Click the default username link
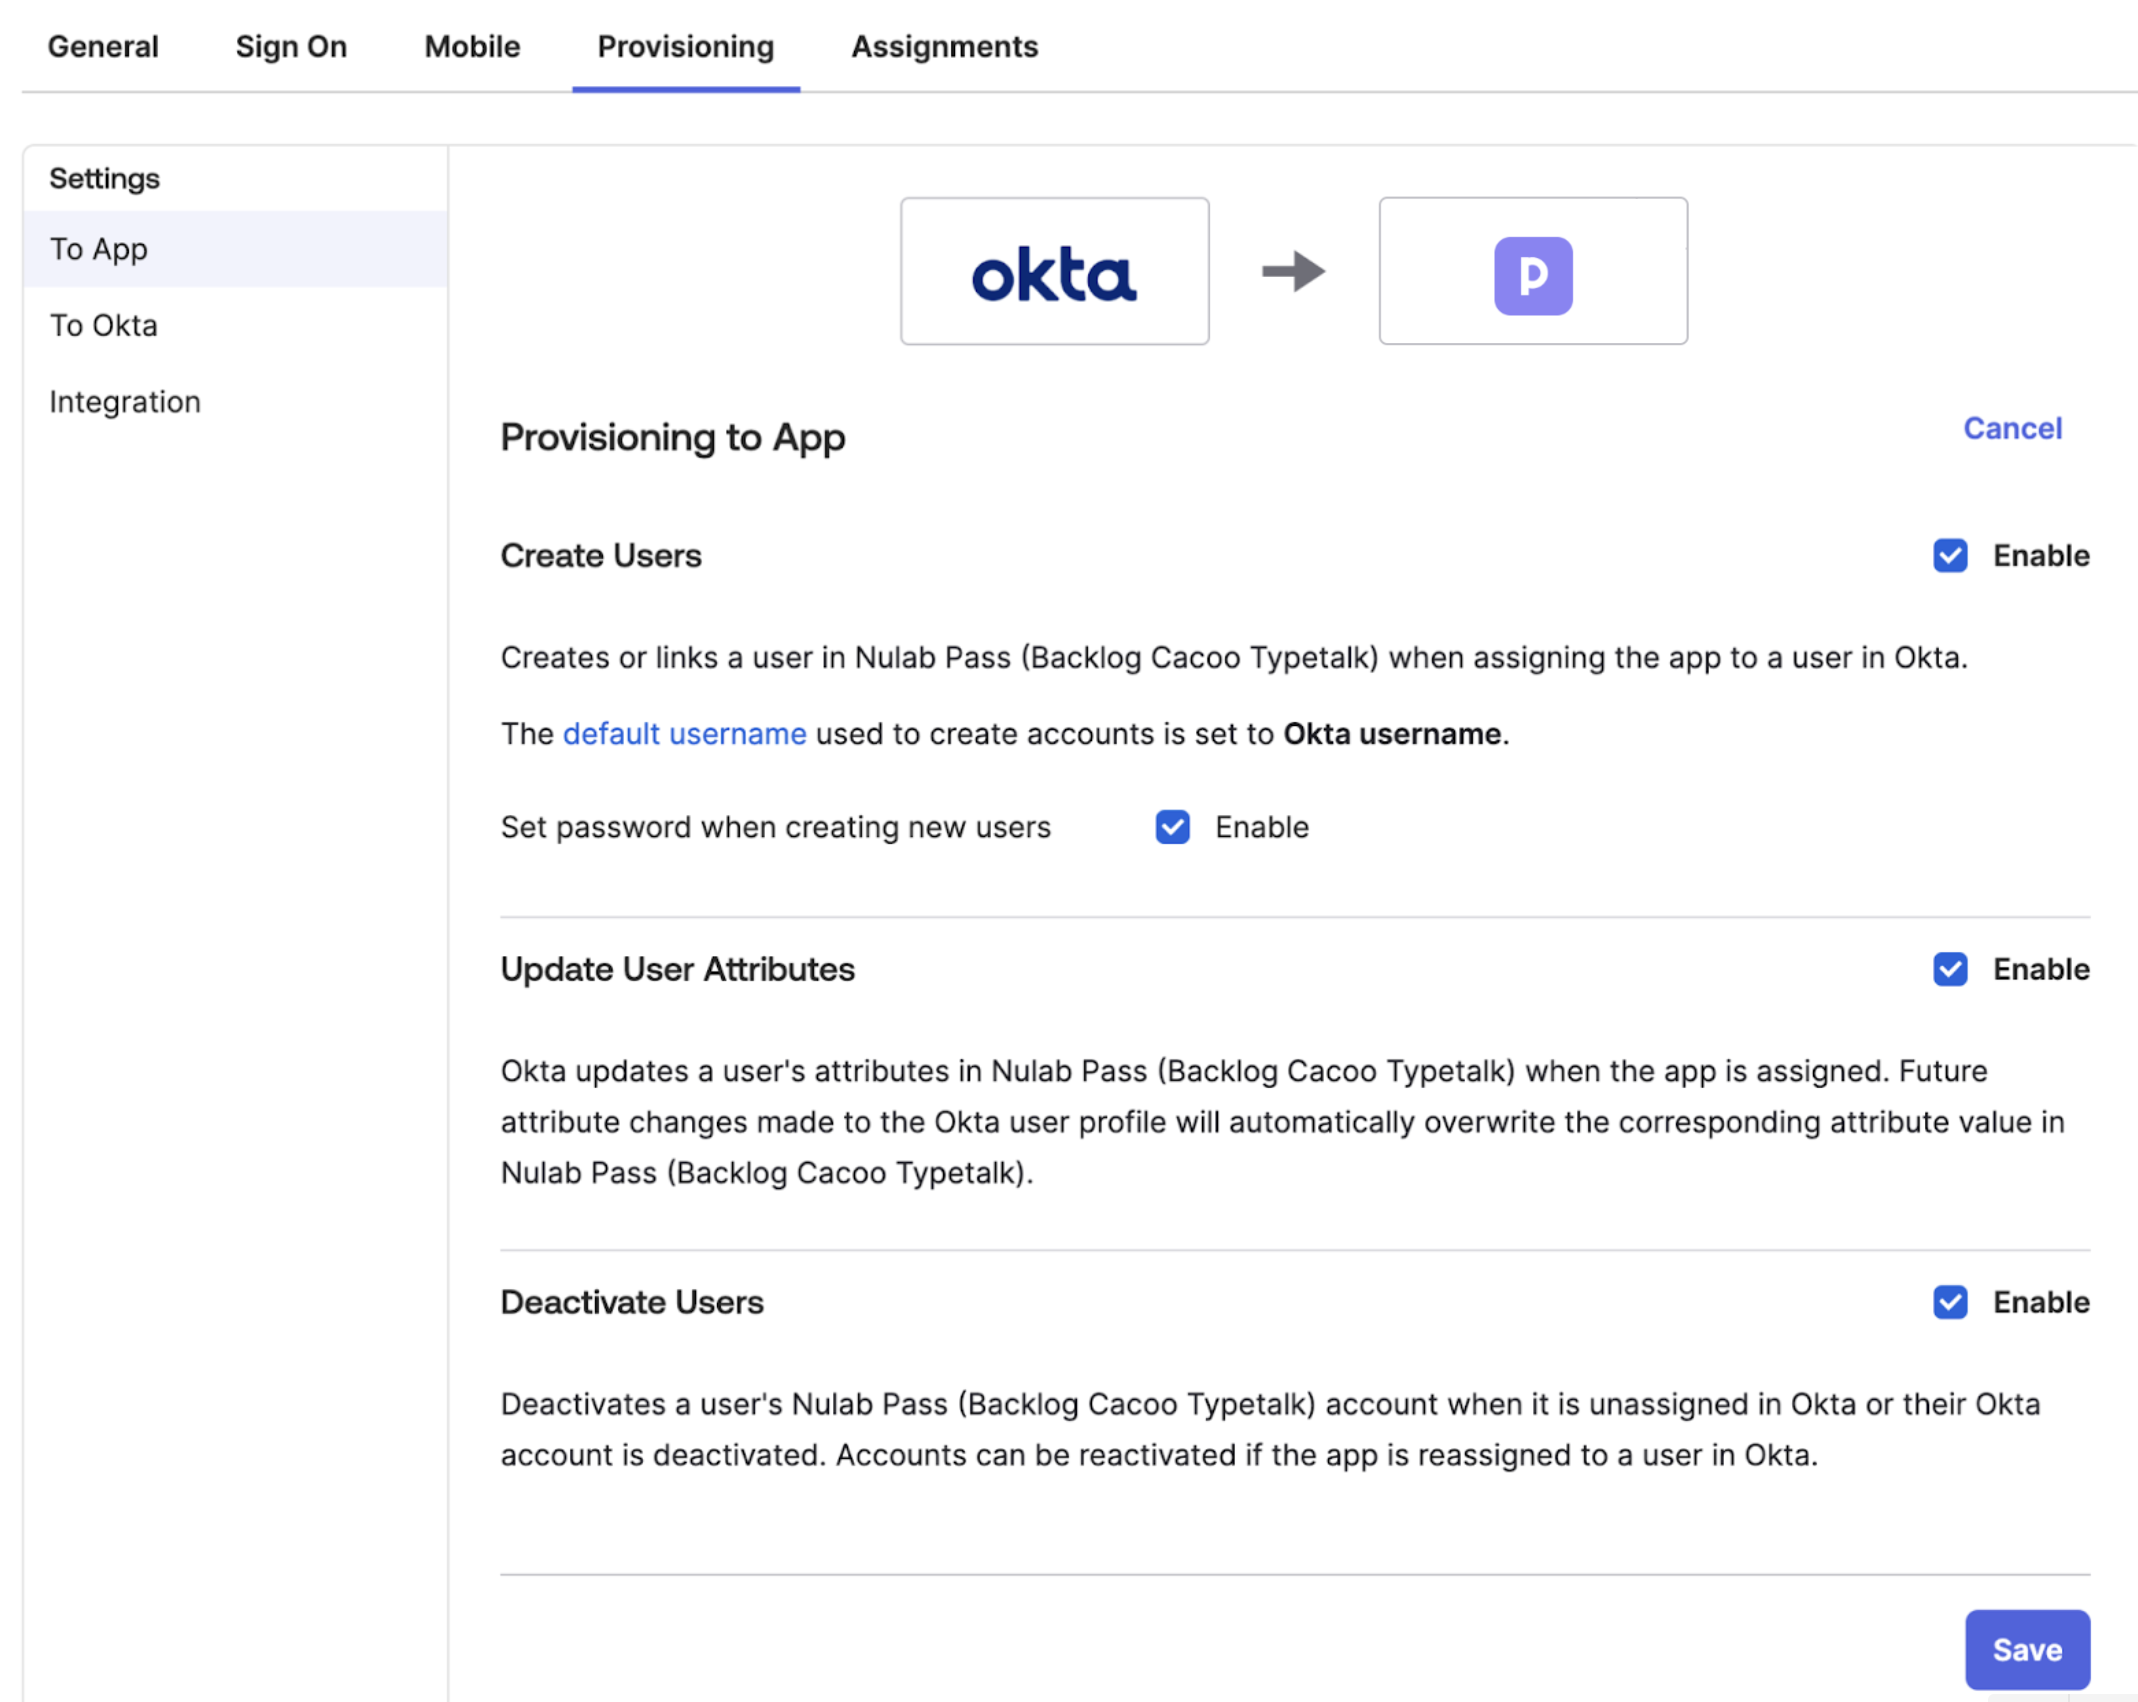The width and height of the screenshot is (2138, 1702). (684, 734)
